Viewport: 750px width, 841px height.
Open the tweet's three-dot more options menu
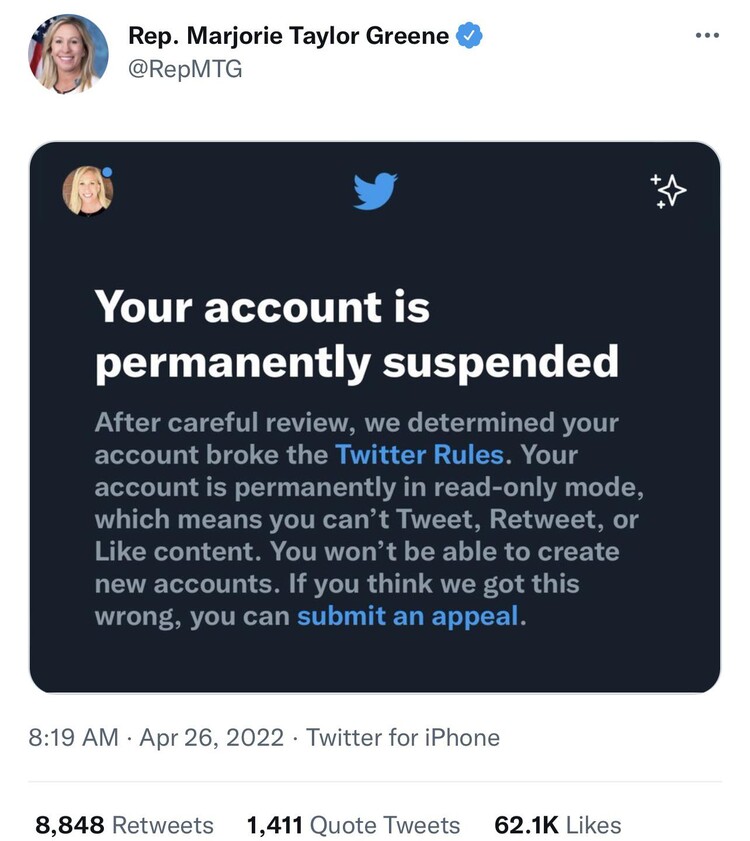point(707,34)
